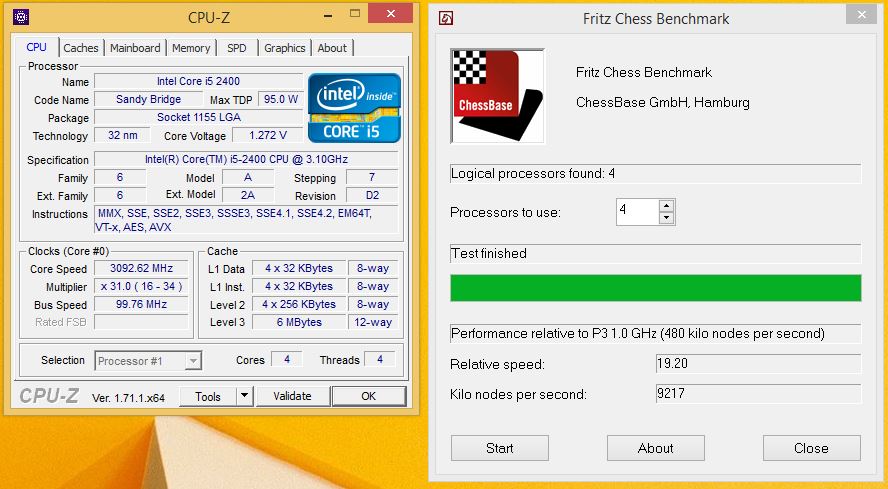
Task: Click the Logical processors found field
Action: [x=656, y=173]
